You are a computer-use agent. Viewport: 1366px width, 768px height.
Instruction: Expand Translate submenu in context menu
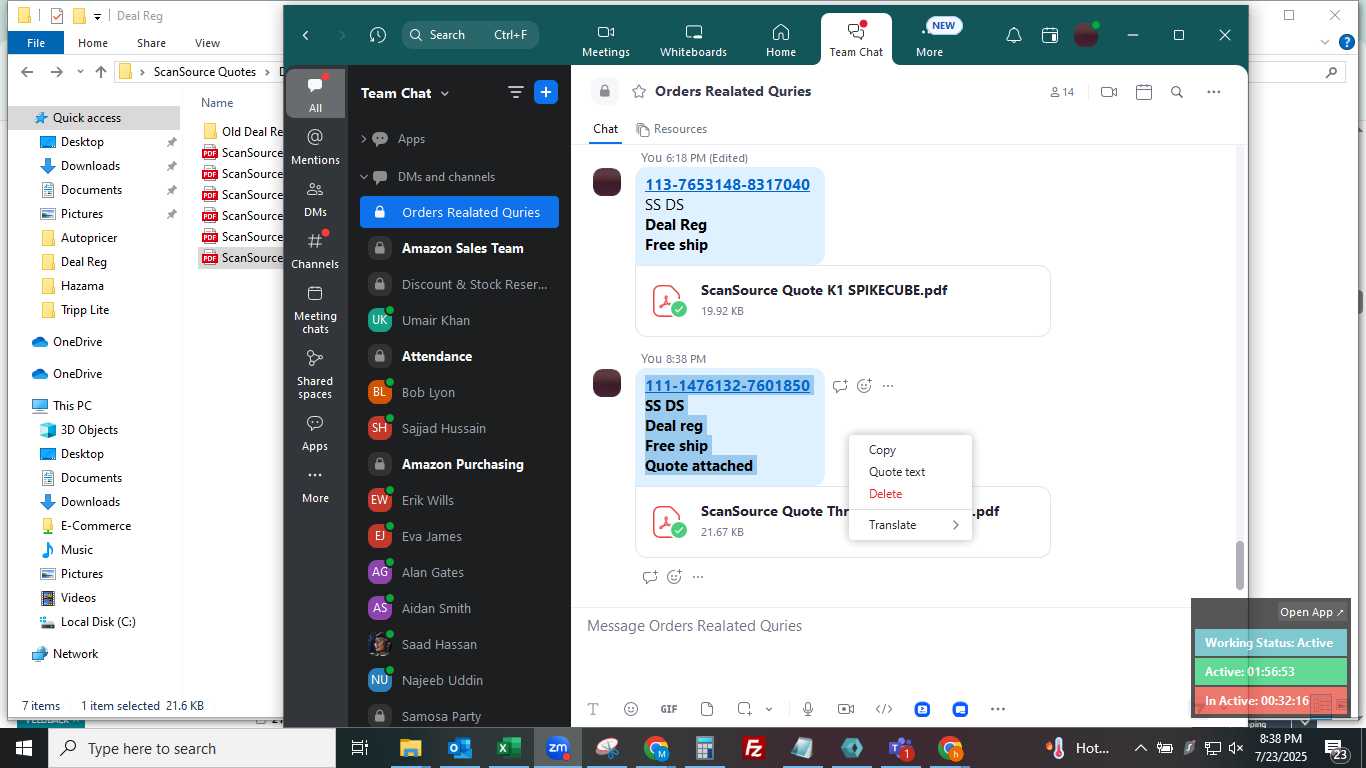point(910,525)
